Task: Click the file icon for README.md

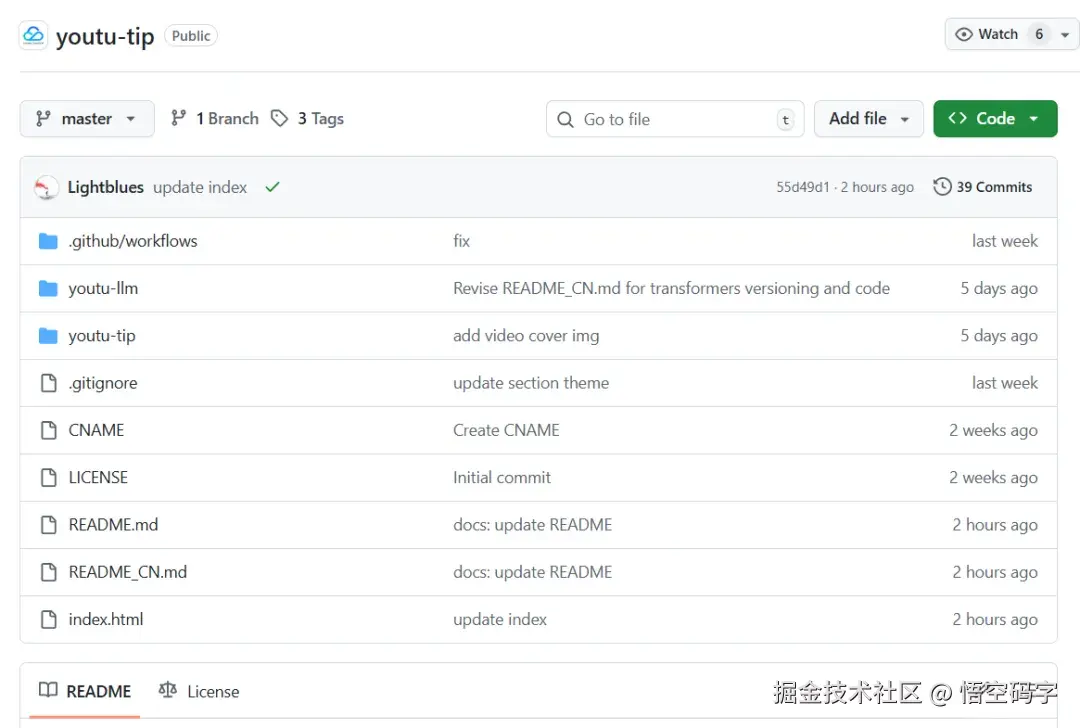Action: click(x=48, y=525)
